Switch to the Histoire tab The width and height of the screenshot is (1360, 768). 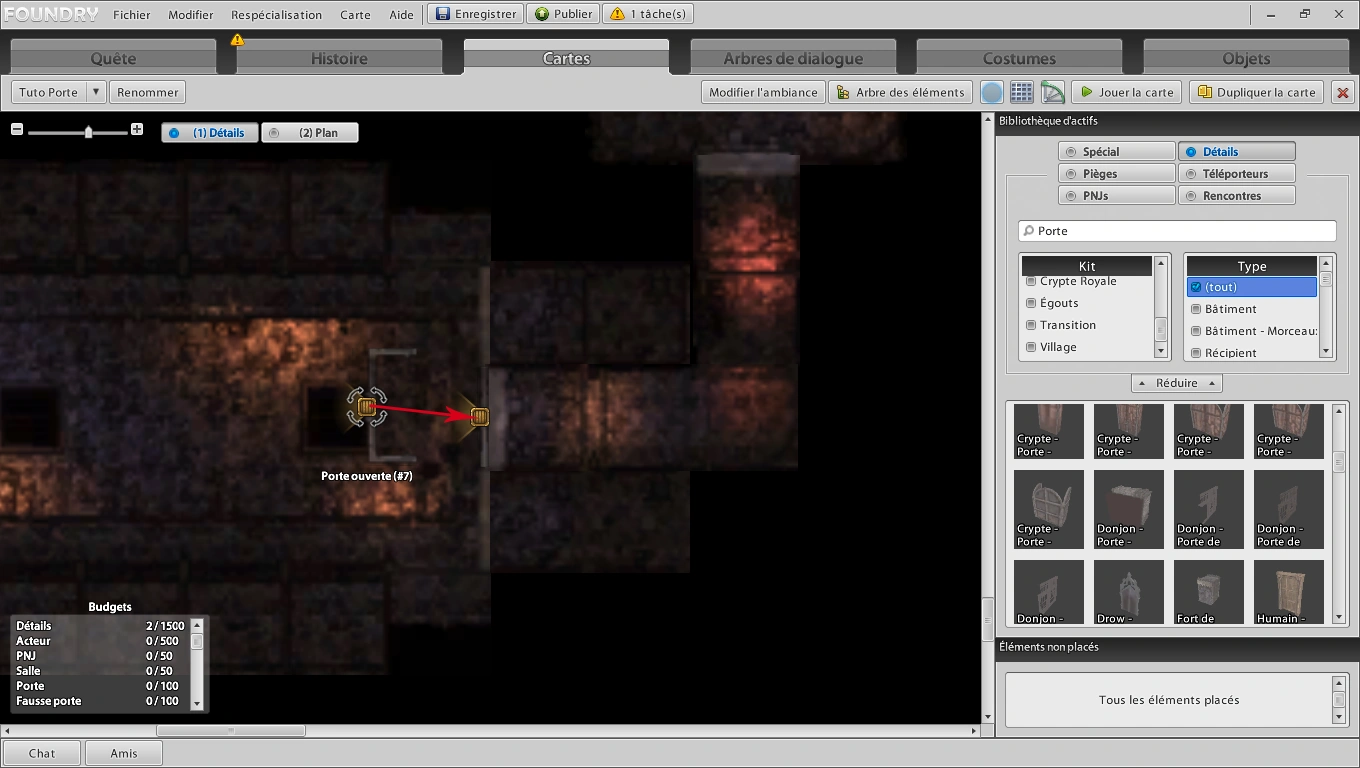339,58
